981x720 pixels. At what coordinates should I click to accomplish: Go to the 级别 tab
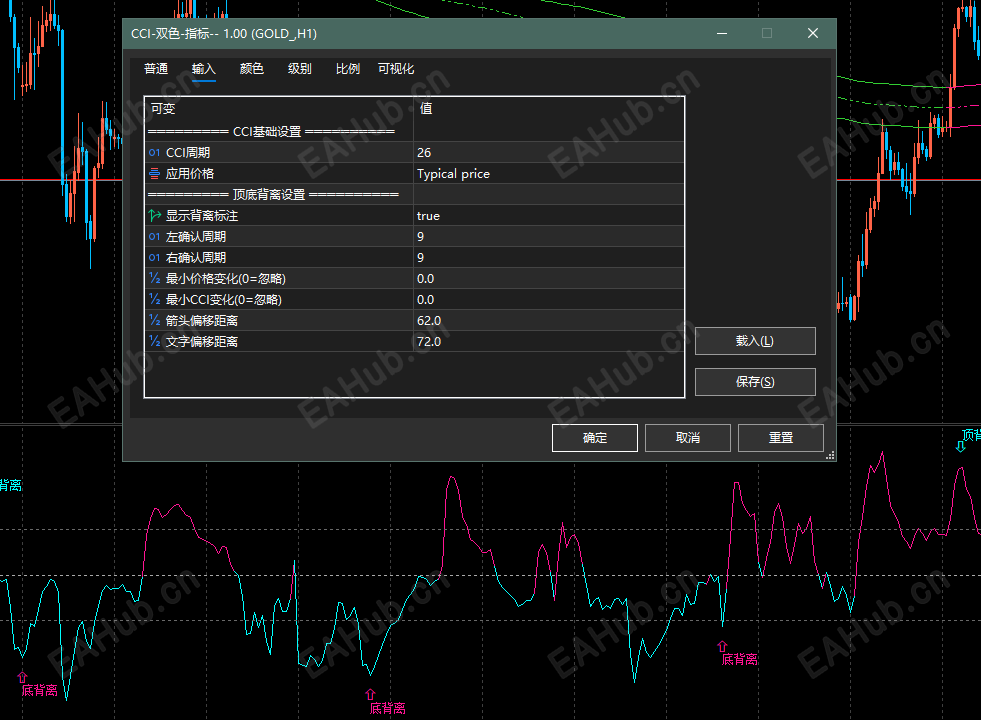(300, 69)
